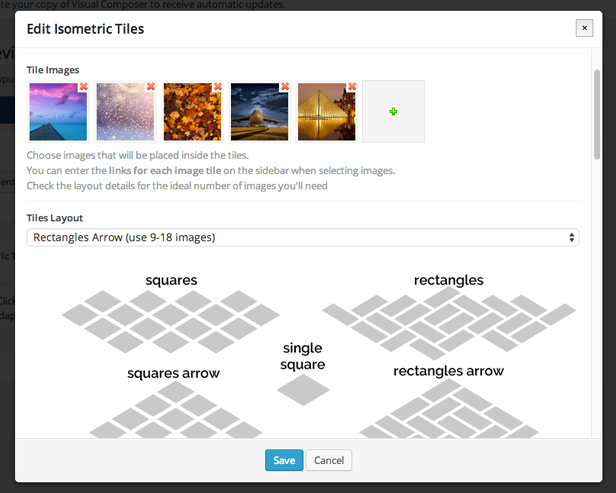
Task: Click the squares layout preview diagram
Action: click(x=170, y=321)
